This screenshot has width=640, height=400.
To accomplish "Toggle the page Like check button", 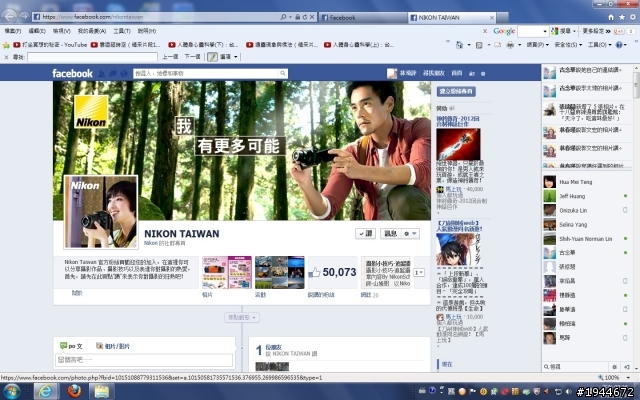I will 365,233.
